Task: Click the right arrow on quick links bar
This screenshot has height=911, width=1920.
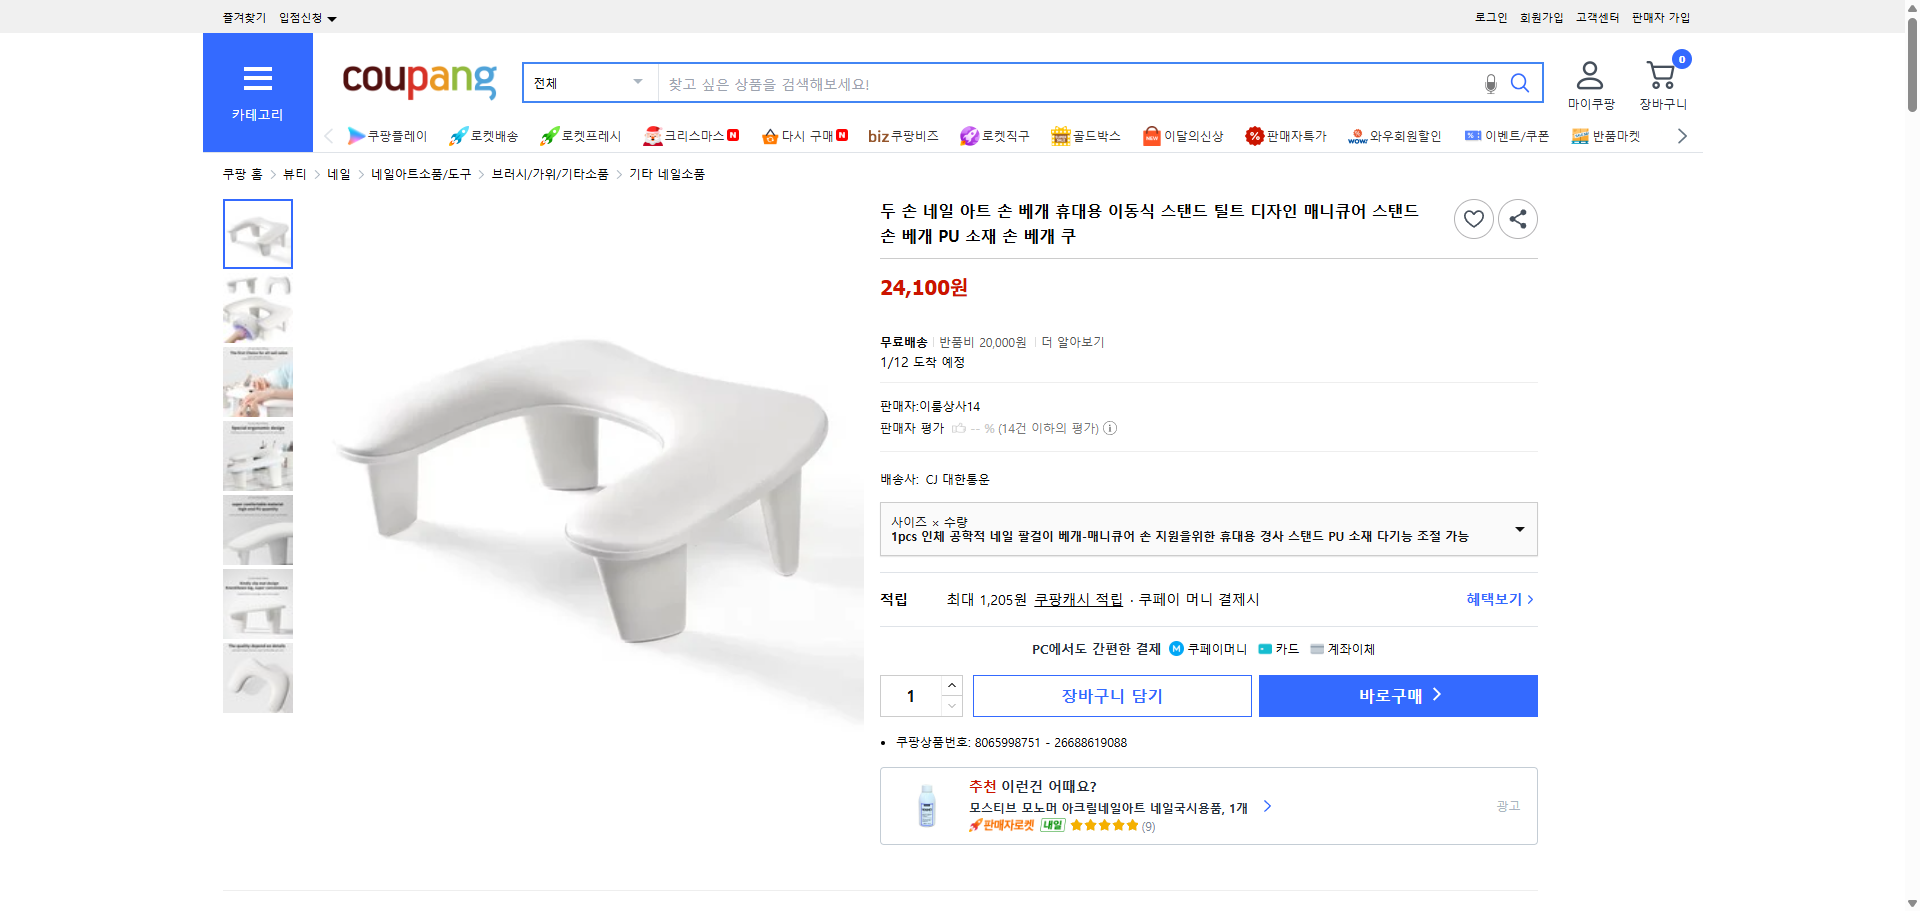Action: 1682,135
